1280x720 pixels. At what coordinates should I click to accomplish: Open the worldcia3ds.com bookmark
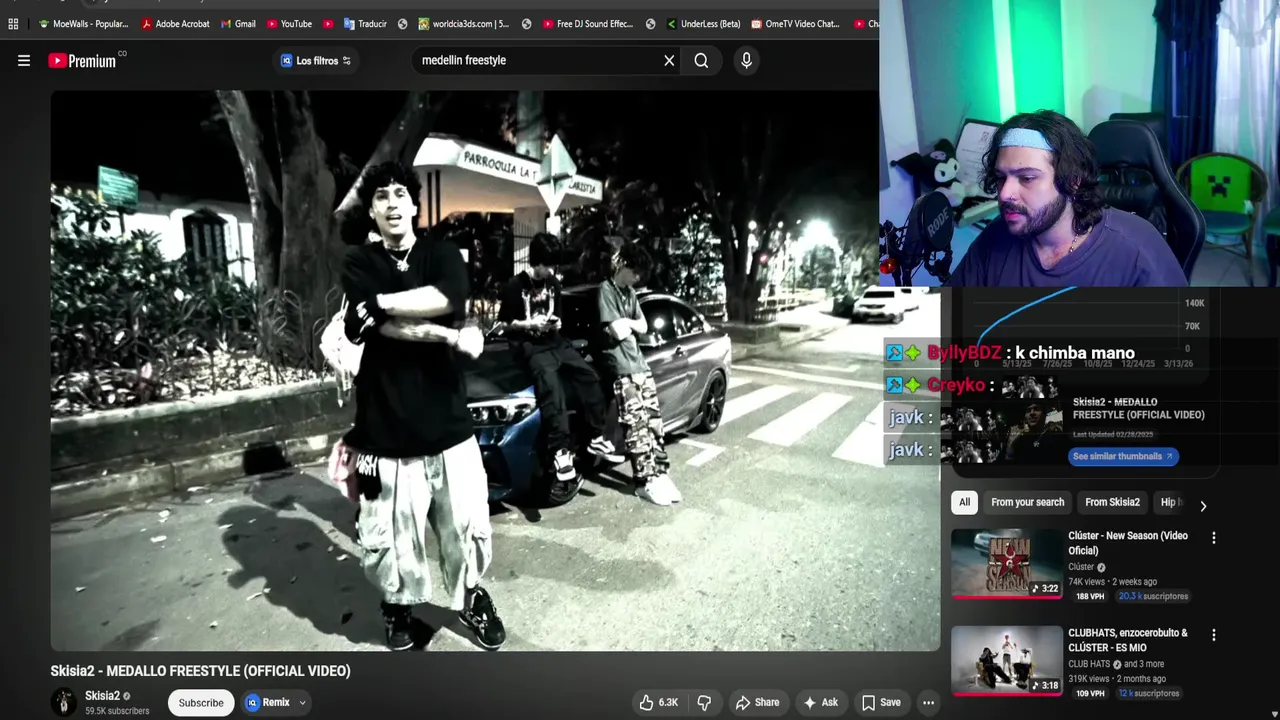click(x=464, y=24)
